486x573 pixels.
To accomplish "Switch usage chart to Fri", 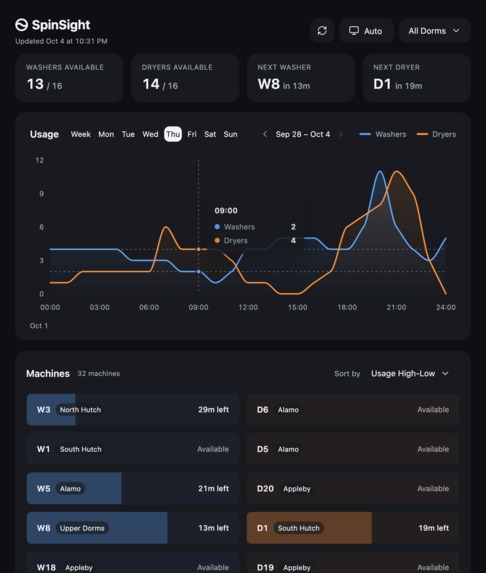I will (x=192, y=134).
